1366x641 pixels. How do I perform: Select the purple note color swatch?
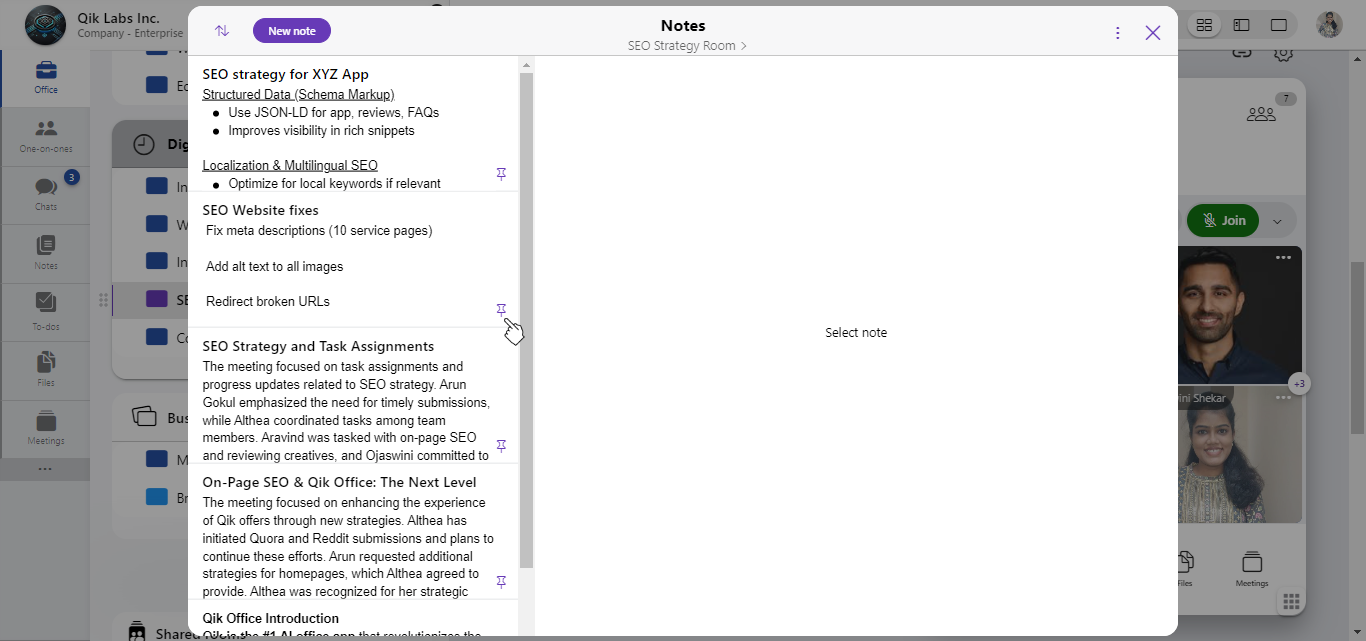pyautogui.click(x=155, y=299)
